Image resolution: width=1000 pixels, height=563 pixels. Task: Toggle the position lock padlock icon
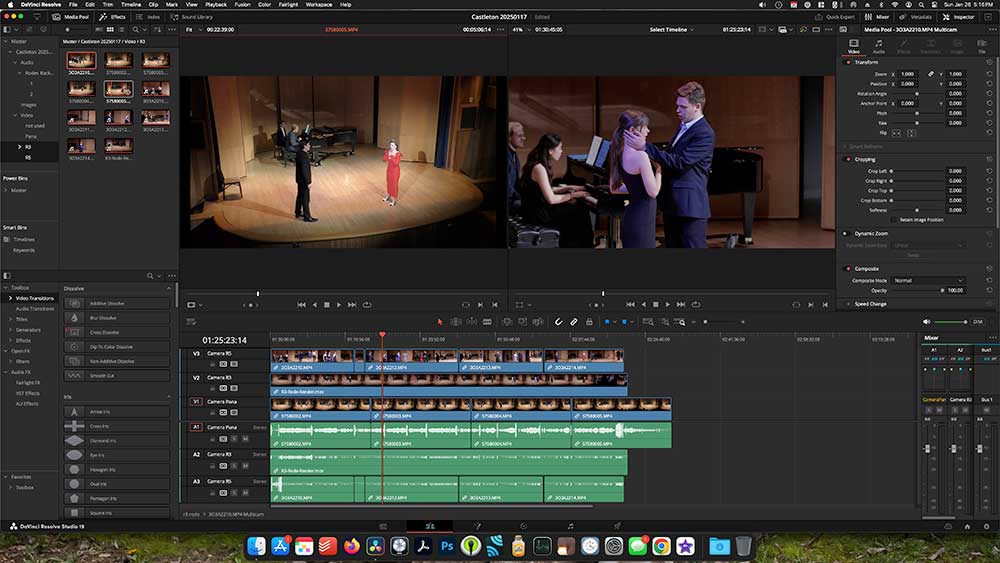click(589, 322)
